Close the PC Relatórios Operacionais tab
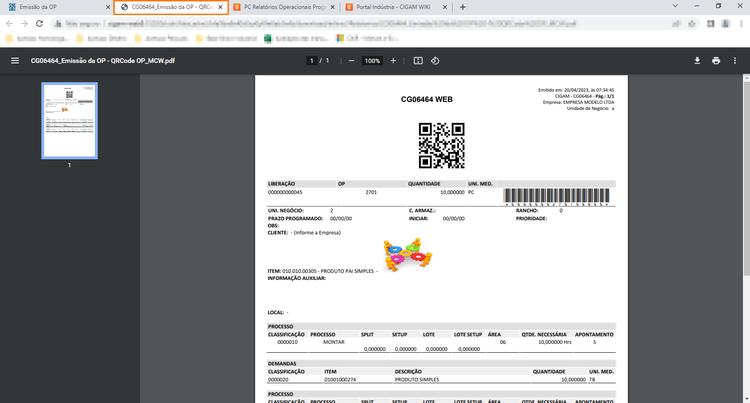Viewport: 750px width, 403px height. tap(332, 7)
